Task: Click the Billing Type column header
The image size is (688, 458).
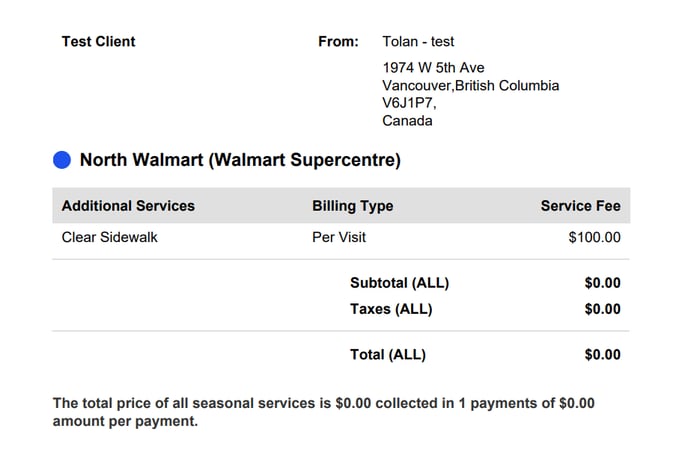Action: 353,206
